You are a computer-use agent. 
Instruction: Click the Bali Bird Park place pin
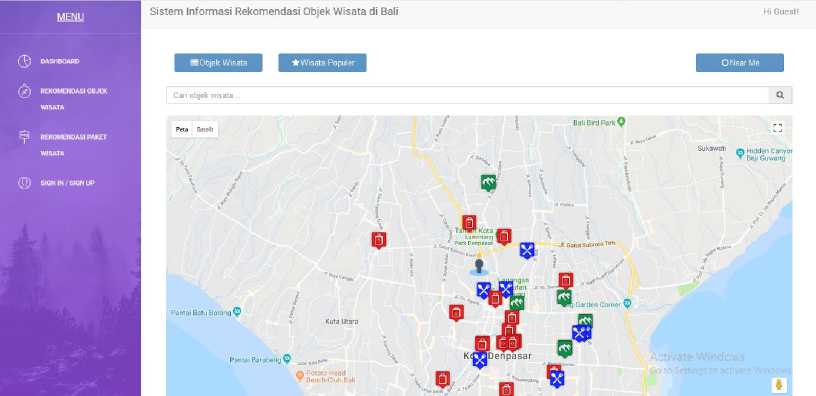coord(621,123)
